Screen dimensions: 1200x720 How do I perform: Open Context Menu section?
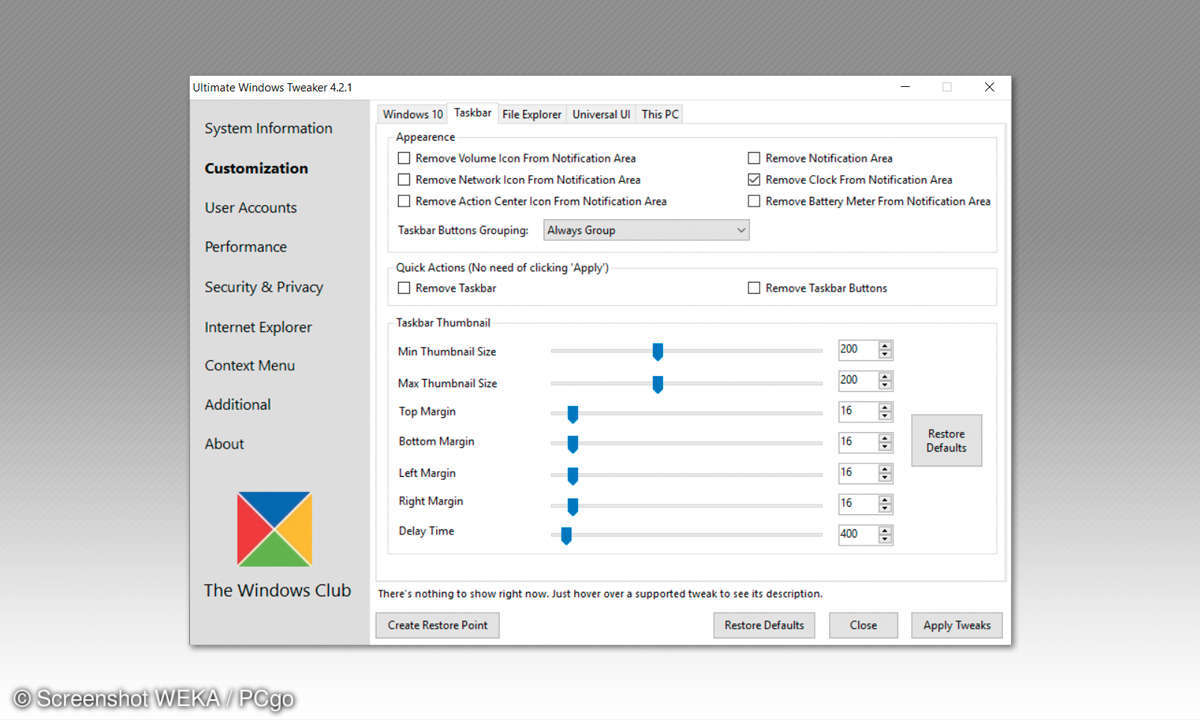coord(250,366)
